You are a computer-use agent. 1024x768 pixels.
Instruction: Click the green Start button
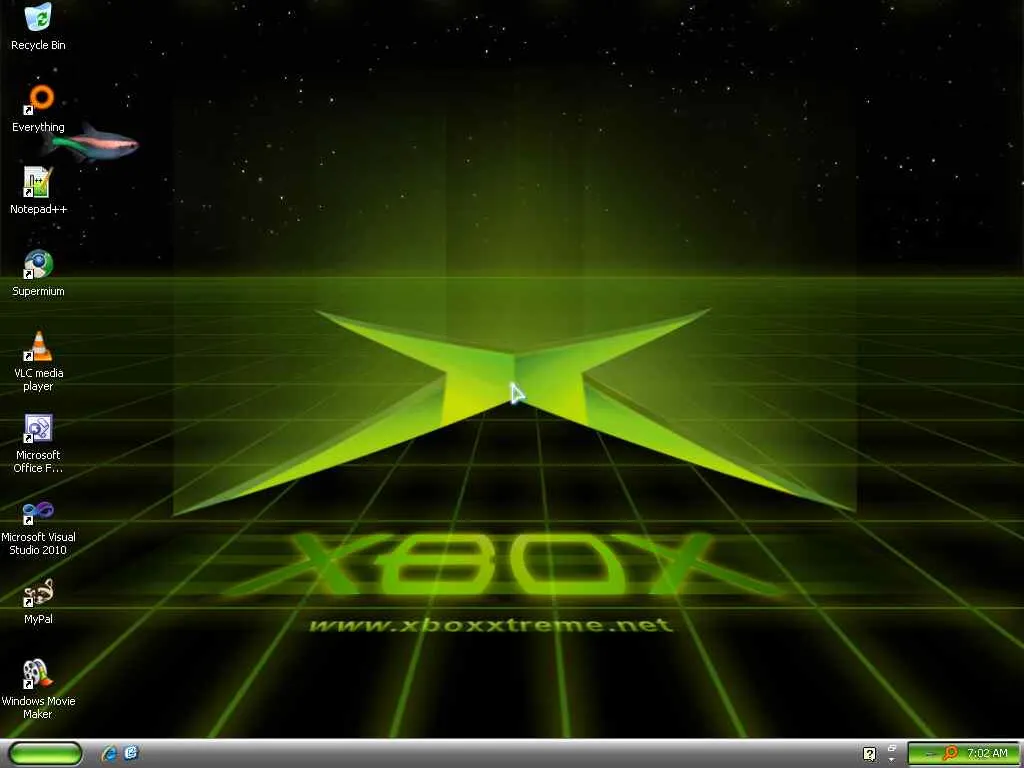[x=46, y=754]
